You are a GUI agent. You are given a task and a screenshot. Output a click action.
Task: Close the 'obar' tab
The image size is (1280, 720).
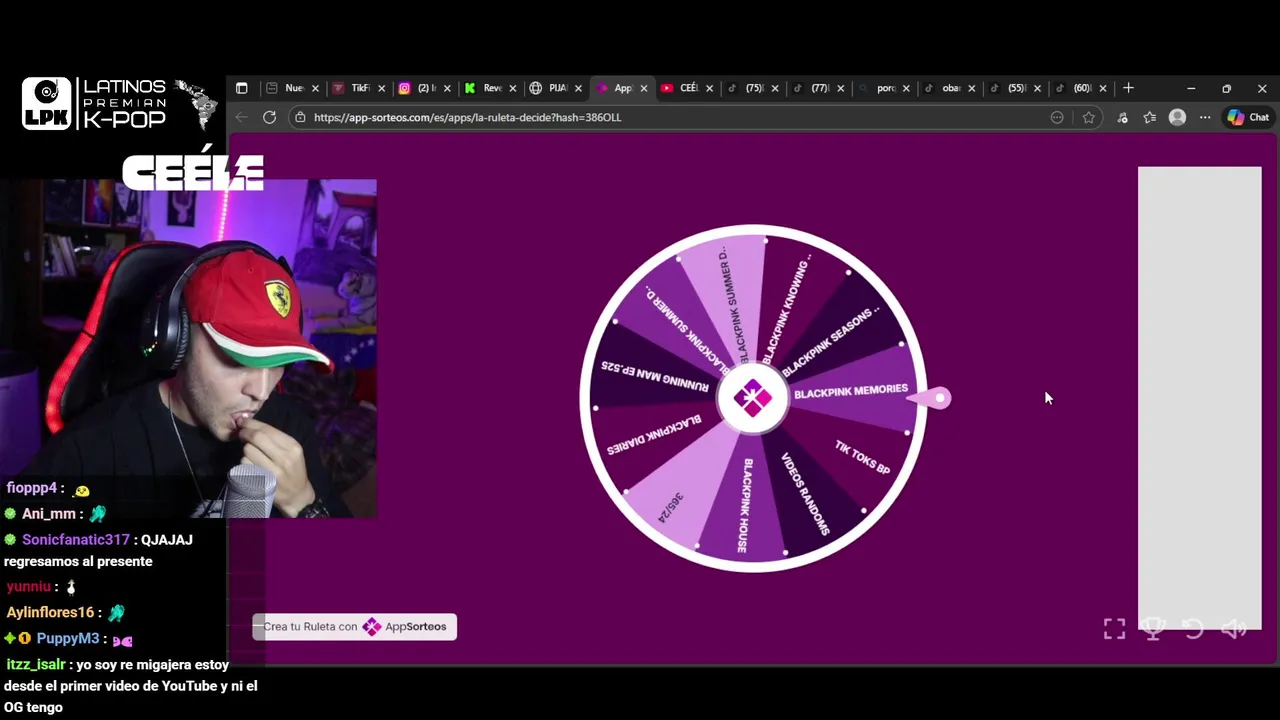tap(971, 88)
